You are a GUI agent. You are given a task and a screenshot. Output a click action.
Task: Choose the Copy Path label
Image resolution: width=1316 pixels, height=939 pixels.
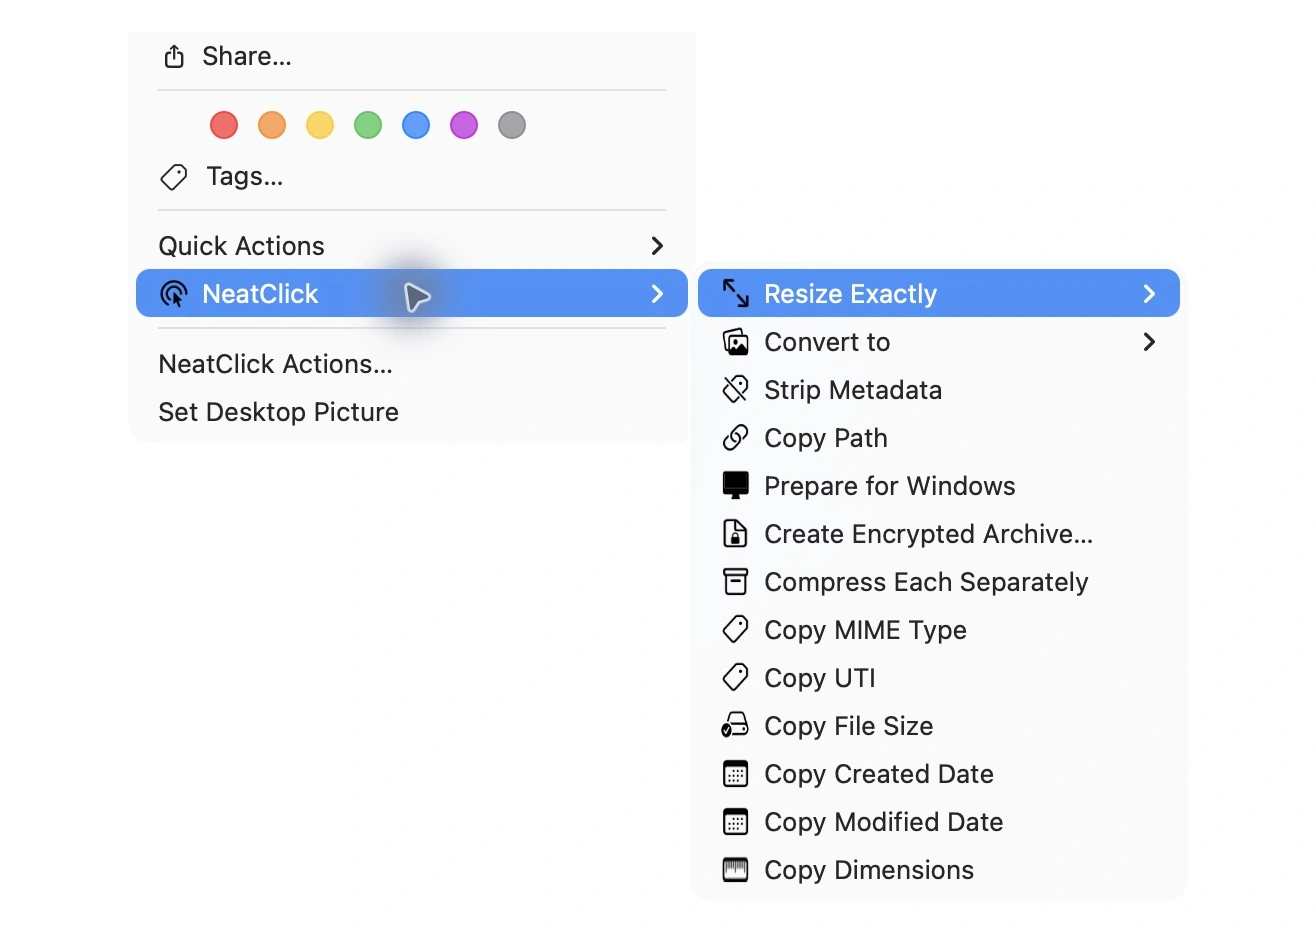[x=826, y=438]
